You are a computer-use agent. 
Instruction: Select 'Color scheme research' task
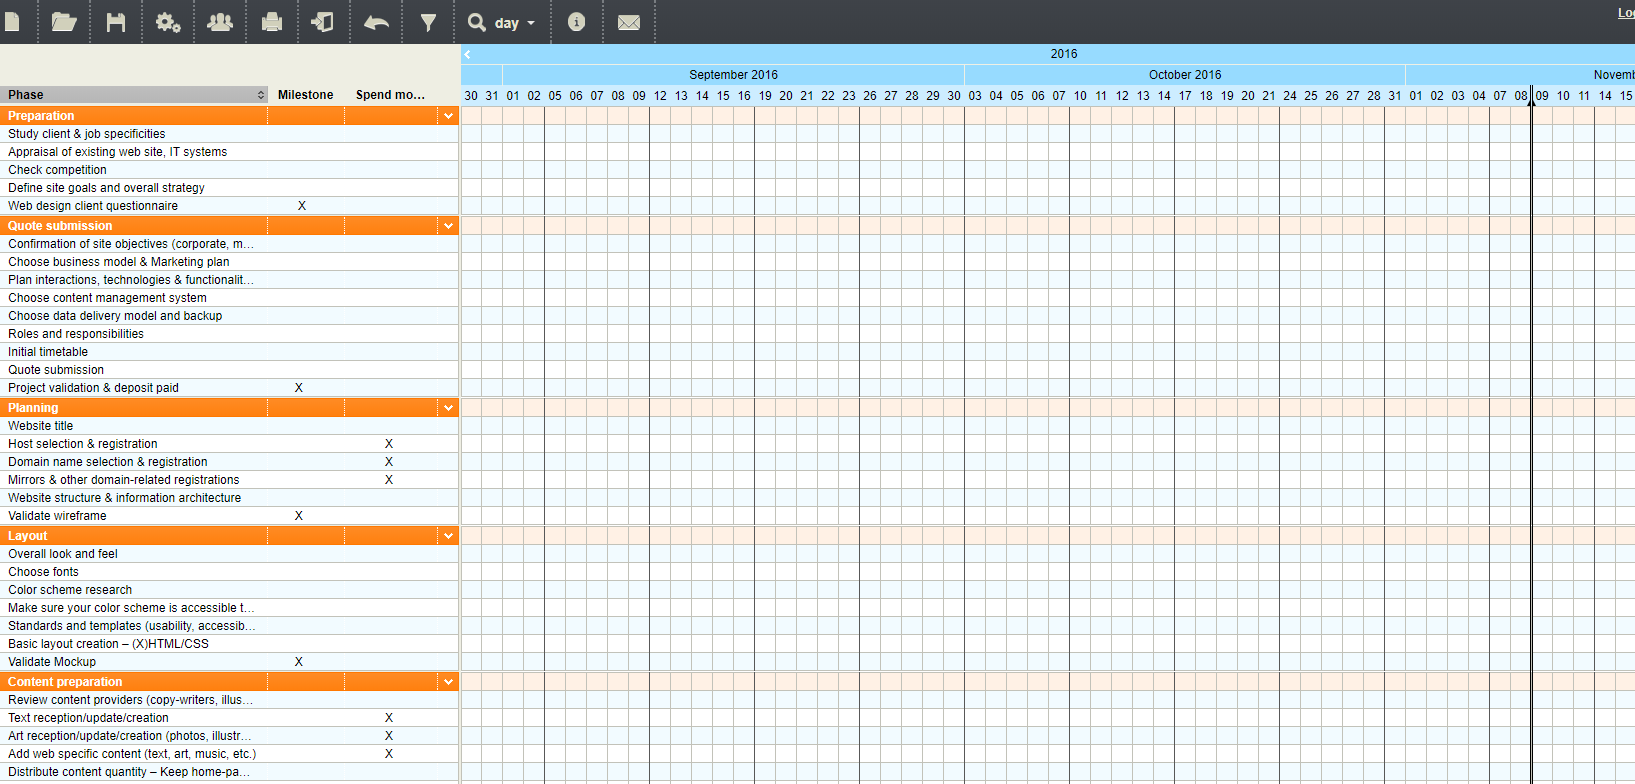(70, 590)
